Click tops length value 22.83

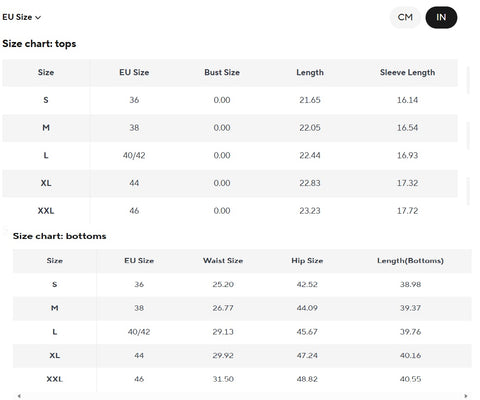coord(310,183)
